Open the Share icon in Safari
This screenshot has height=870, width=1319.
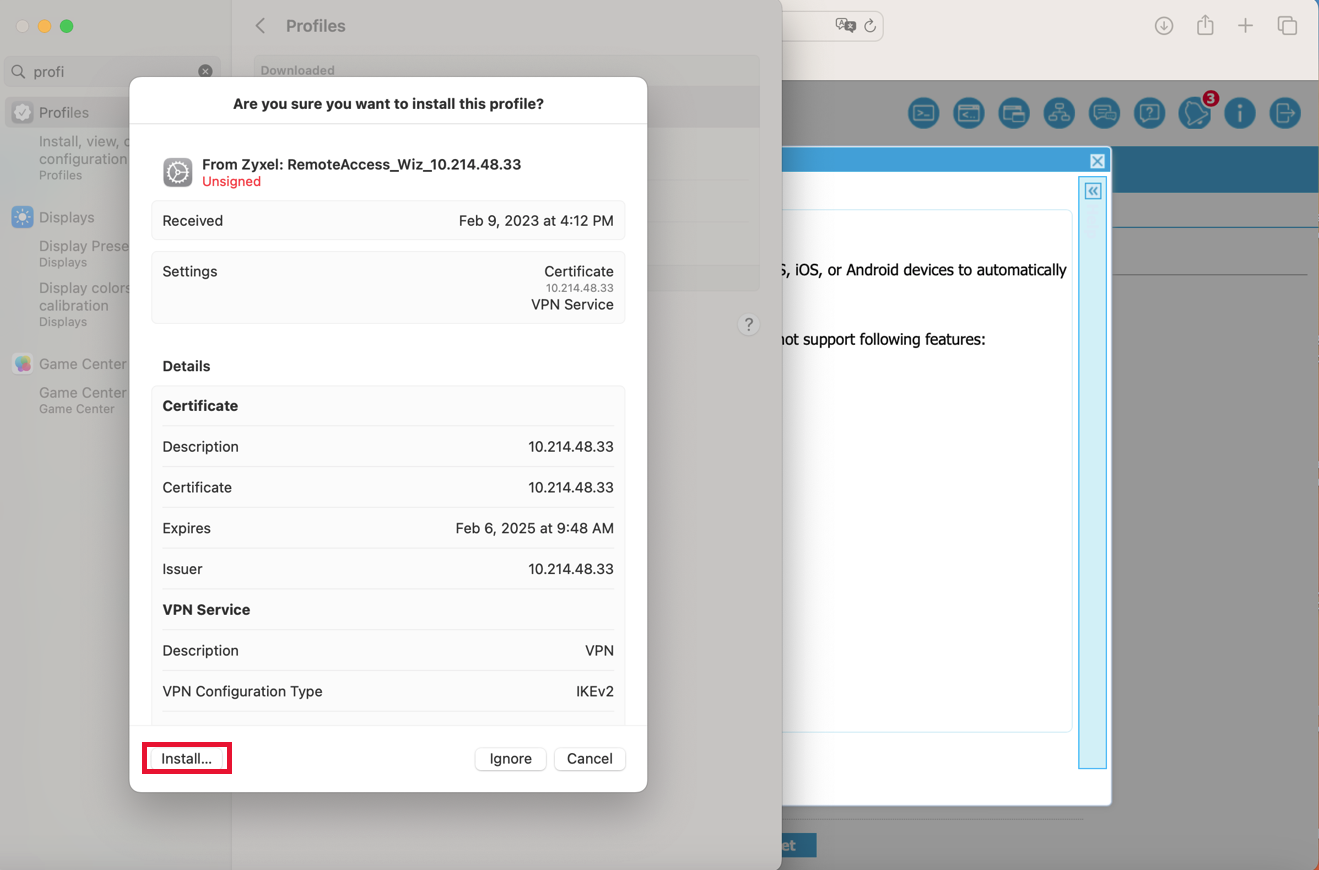click(1205, 25)
